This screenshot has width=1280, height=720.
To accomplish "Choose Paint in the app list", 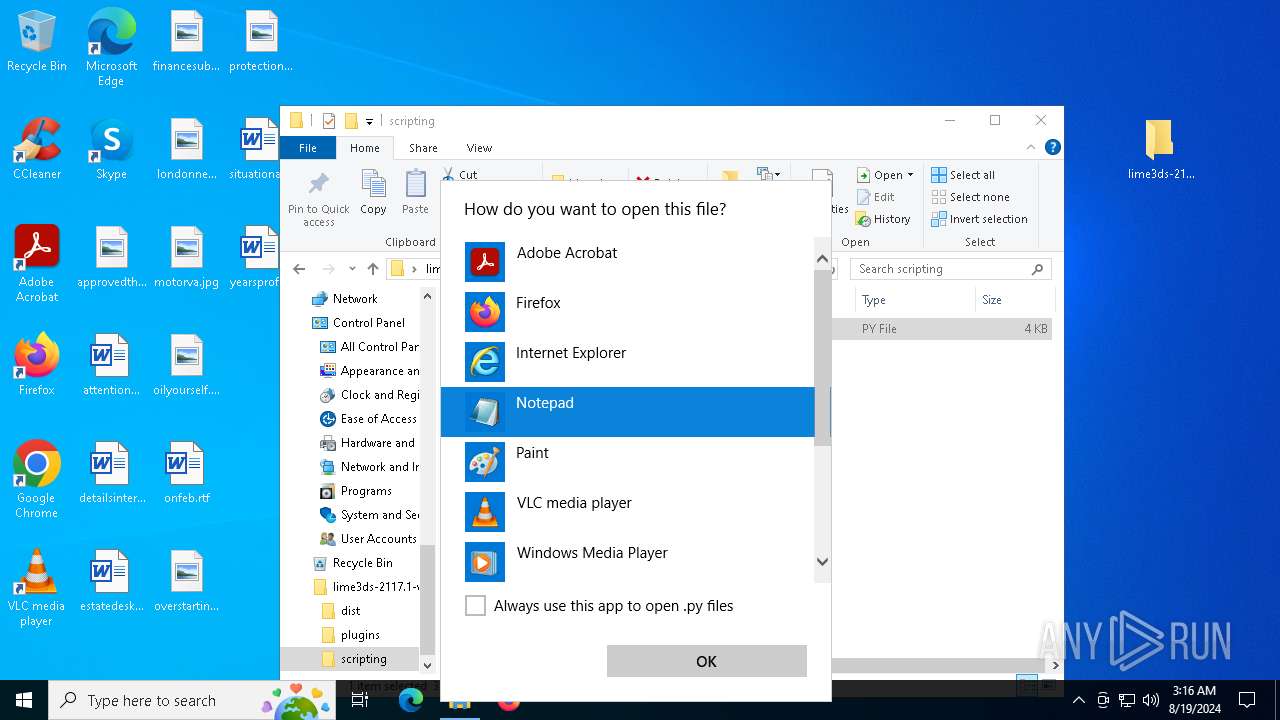I will point(628,462).
